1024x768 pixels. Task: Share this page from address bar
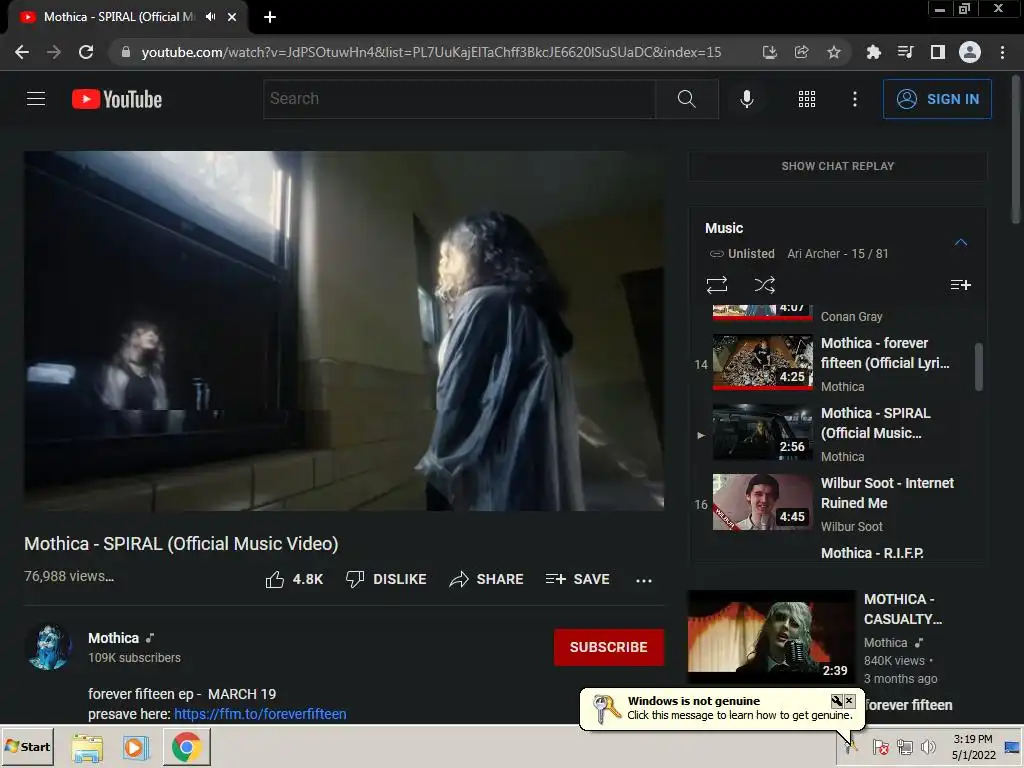pyautogui.click(x=801, y=52)
